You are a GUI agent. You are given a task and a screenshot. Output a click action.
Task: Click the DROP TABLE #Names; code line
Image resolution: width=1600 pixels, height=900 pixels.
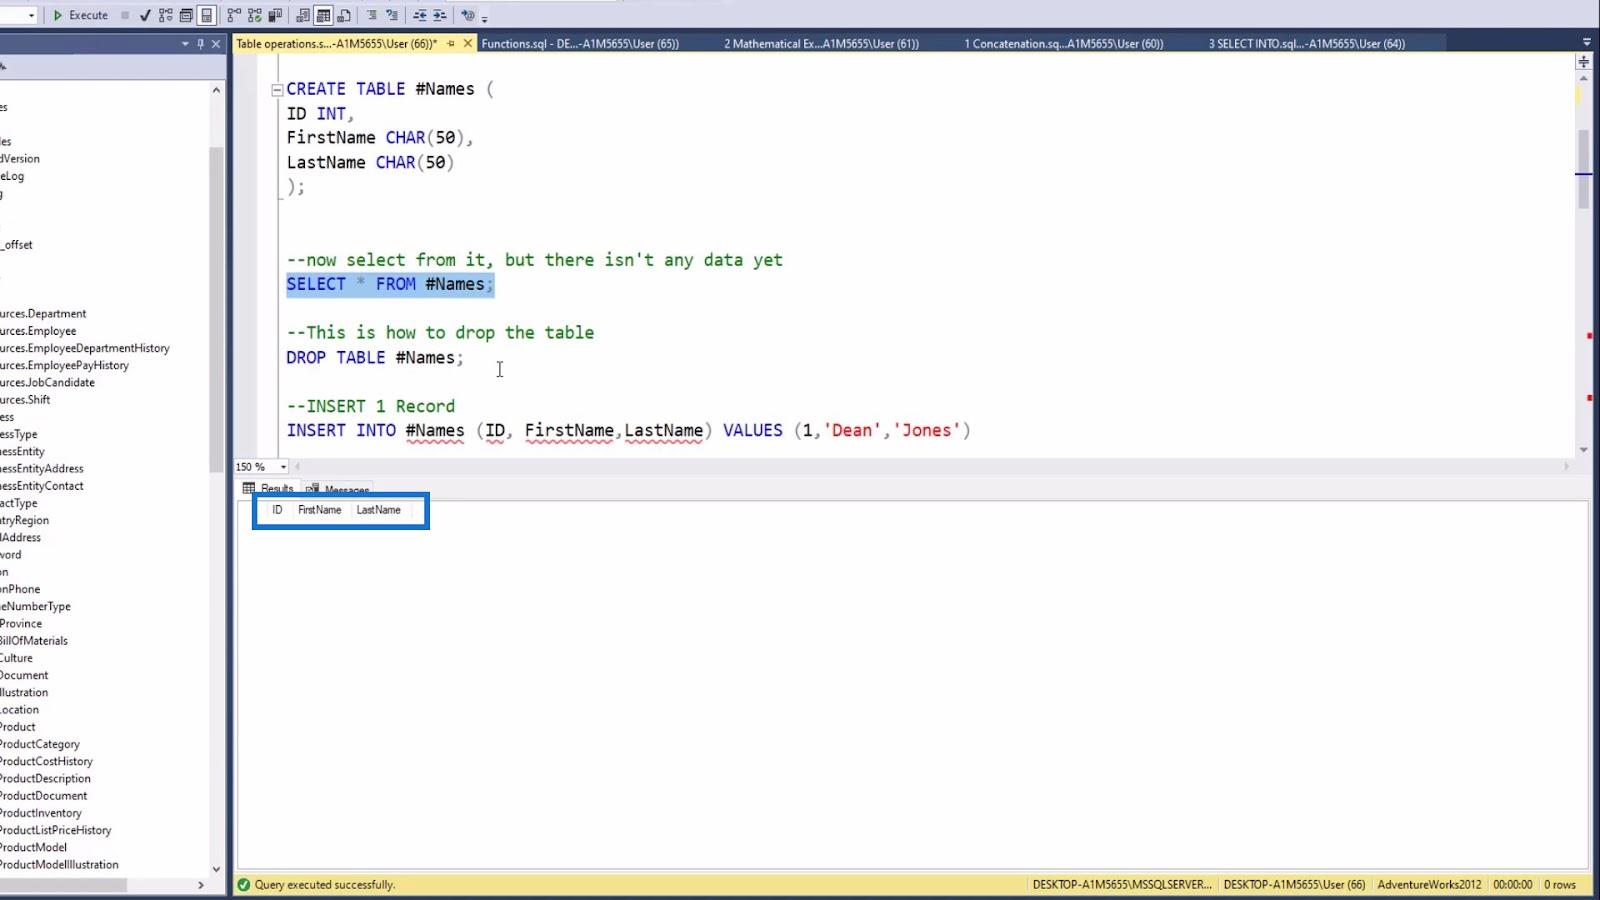tap(375, 357)
